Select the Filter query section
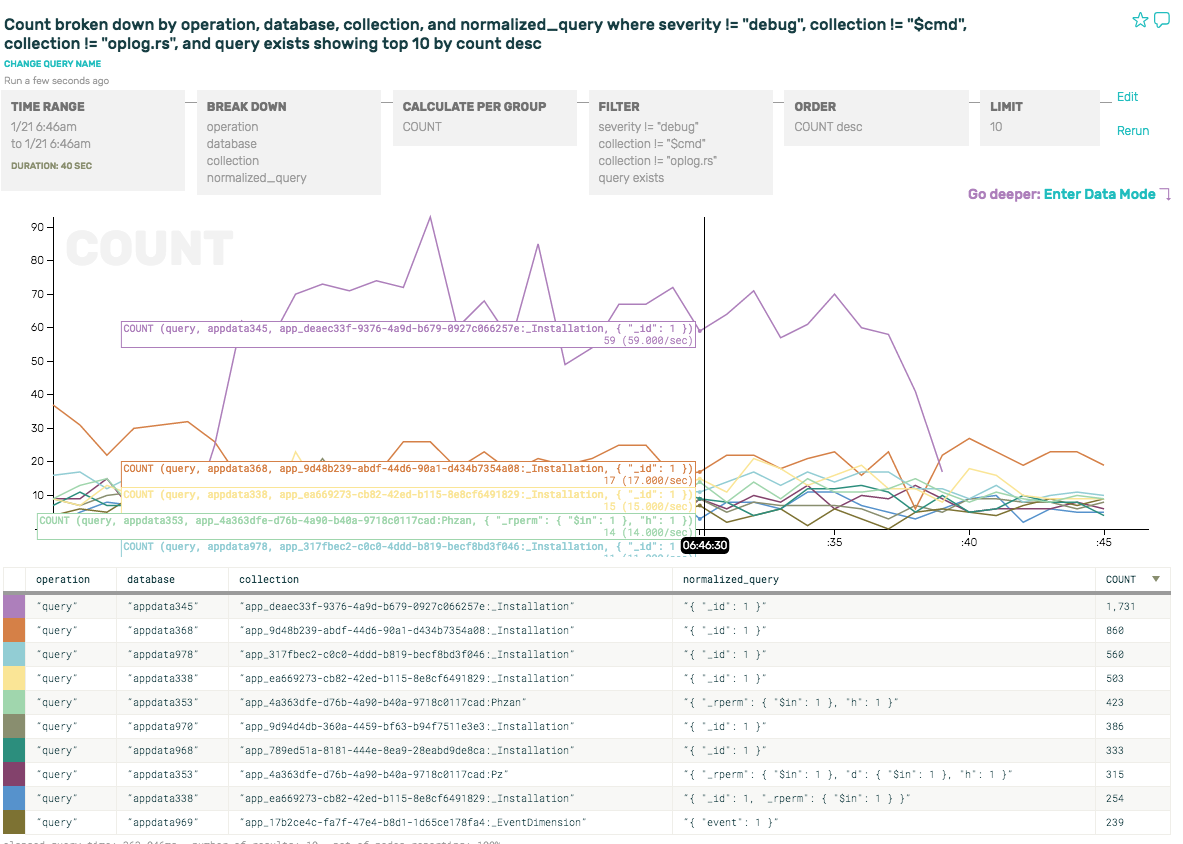 click(x=681, y=142)
